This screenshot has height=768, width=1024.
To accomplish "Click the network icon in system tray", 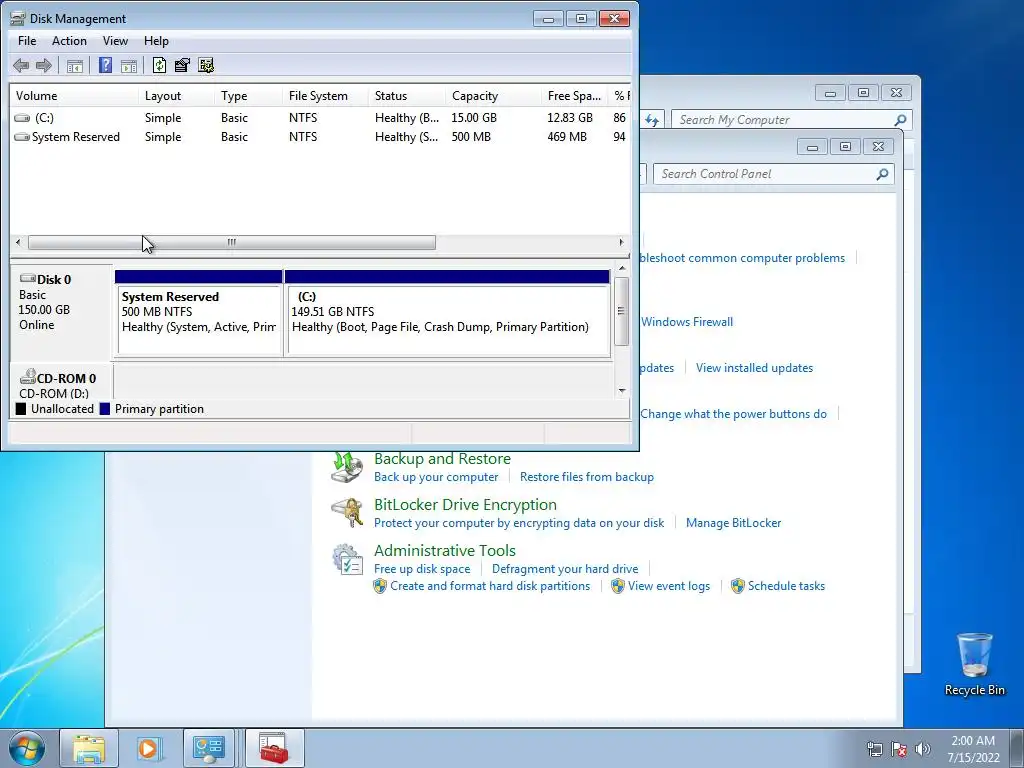I will (x=874, y=749).
